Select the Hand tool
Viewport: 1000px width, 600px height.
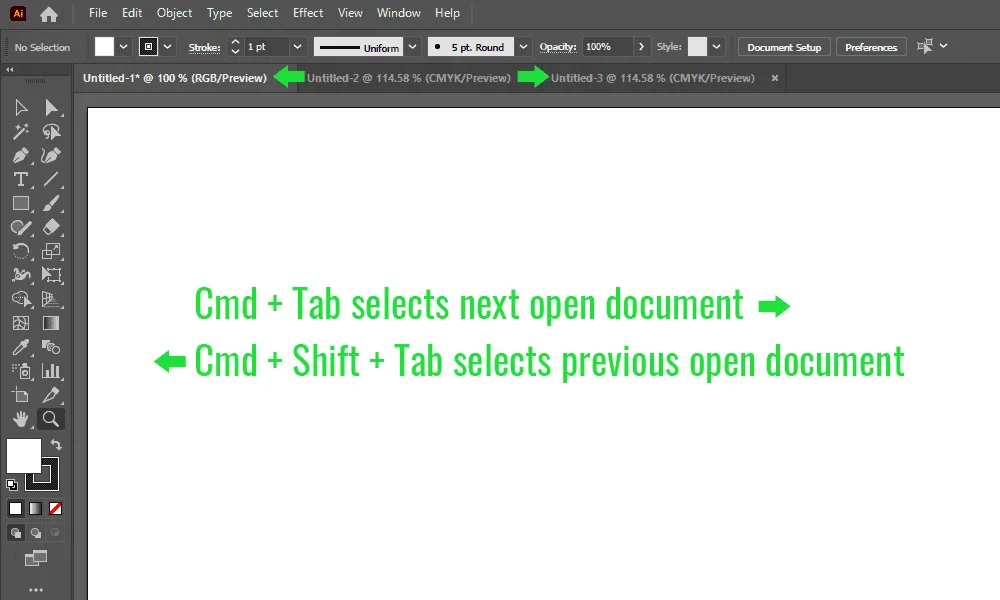20,419
